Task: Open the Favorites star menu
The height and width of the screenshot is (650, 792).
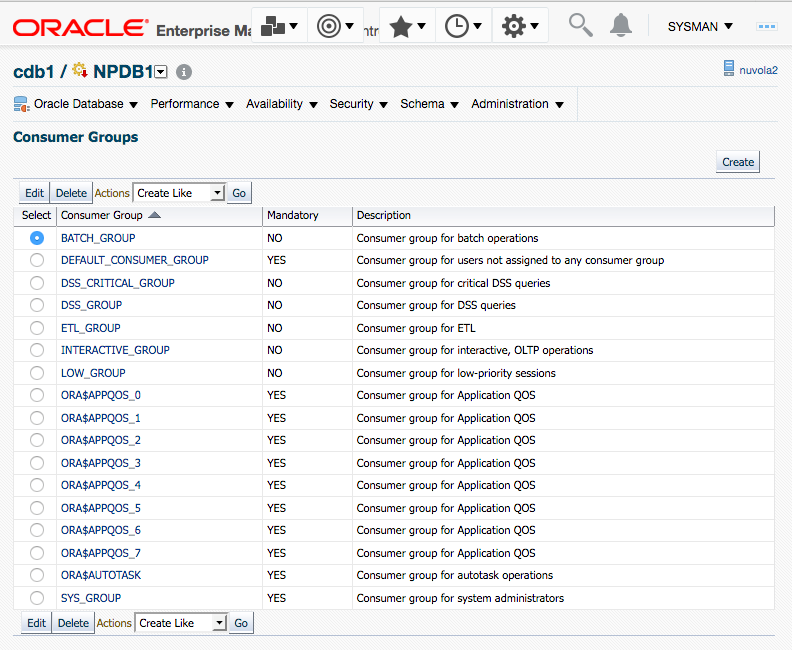Action: (x=407, y=26)
